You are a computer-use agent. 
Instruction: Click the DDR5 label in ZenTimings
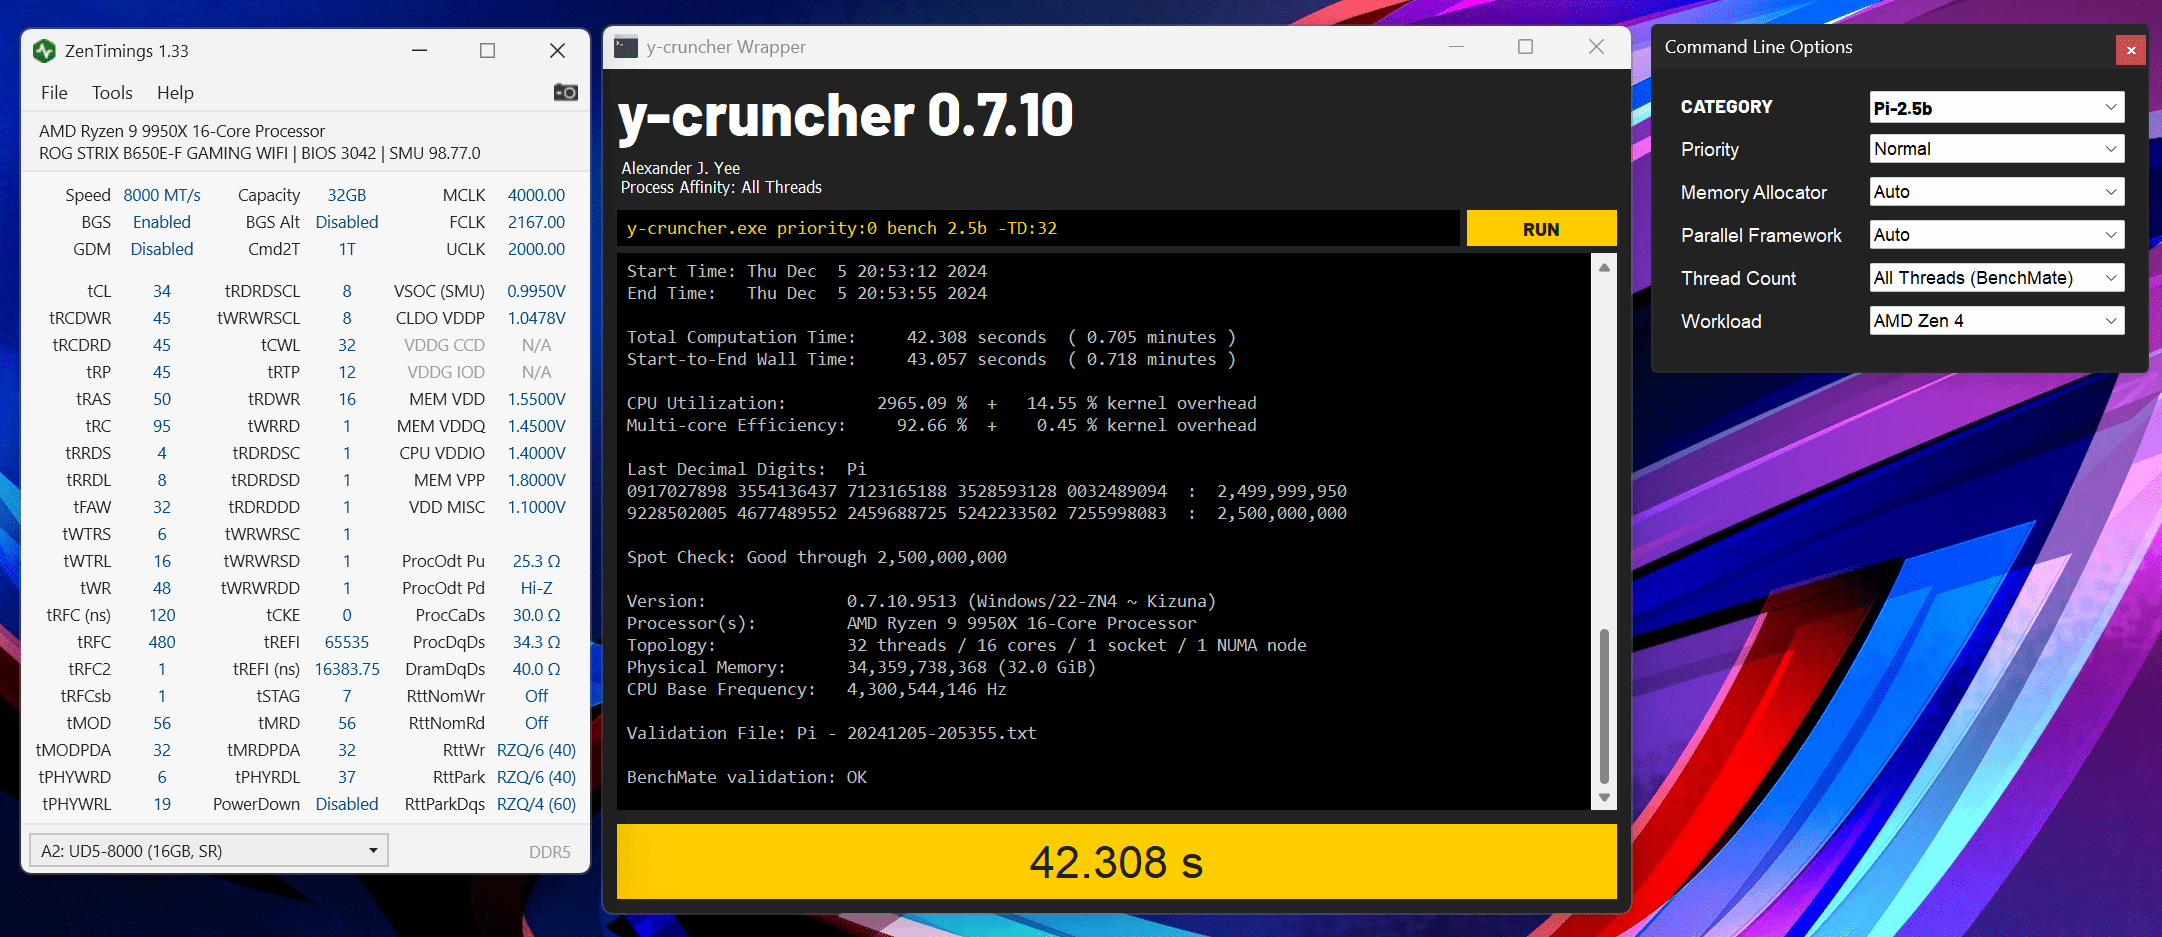point(550,852)
